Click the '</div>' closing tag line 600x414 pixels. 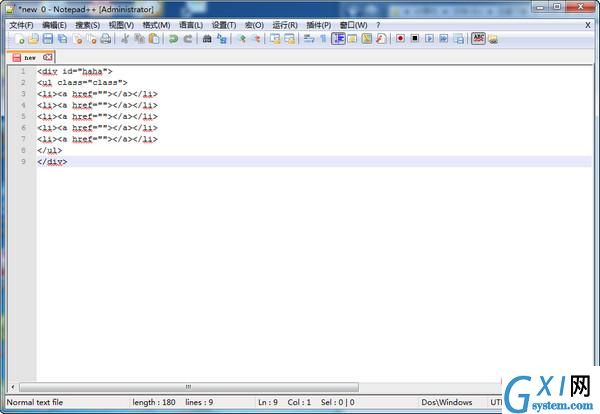tap(52, 162)
